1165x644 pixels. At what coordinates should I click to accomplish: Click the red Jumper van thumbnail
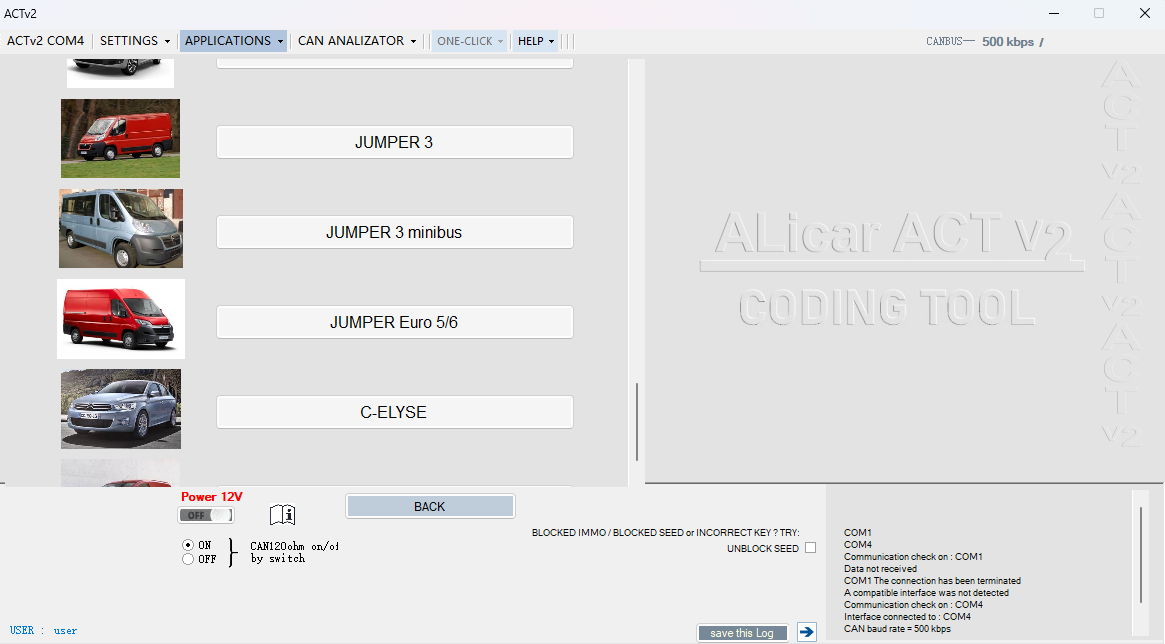point(120,138)
